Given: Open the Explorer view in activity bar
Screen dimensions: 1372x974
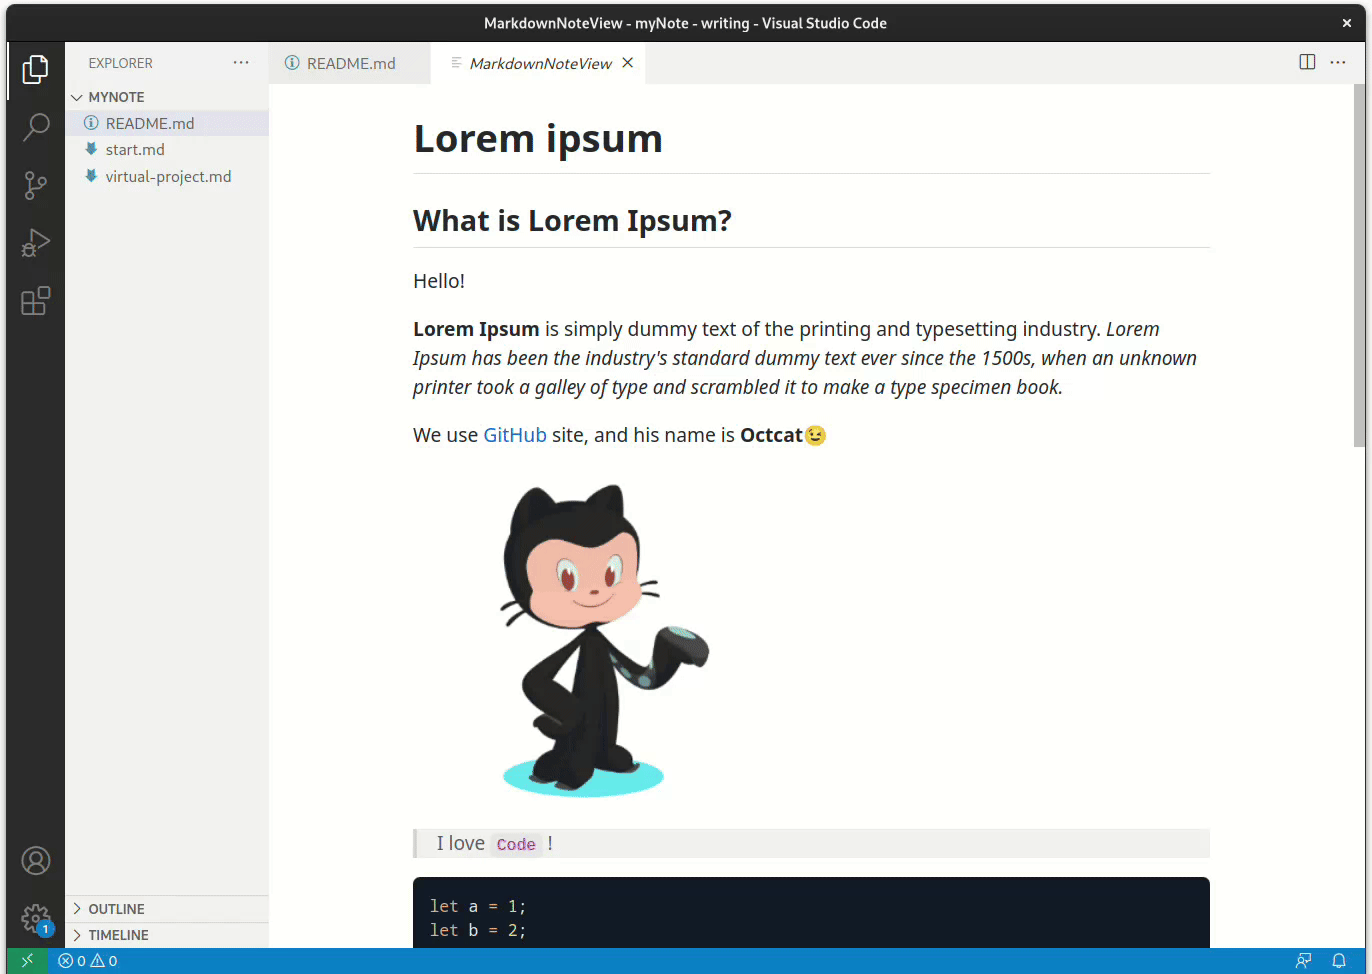Looking at the screenshot, I should [x=35, y=69].
